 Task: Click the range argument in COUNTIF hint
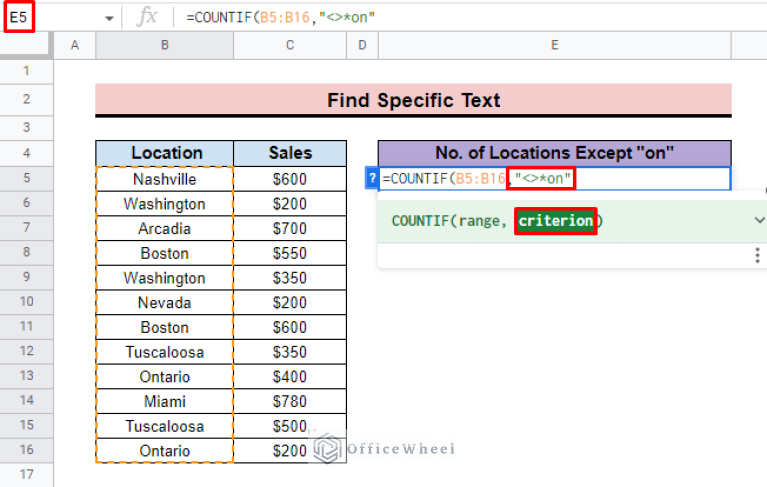[479, 221]
